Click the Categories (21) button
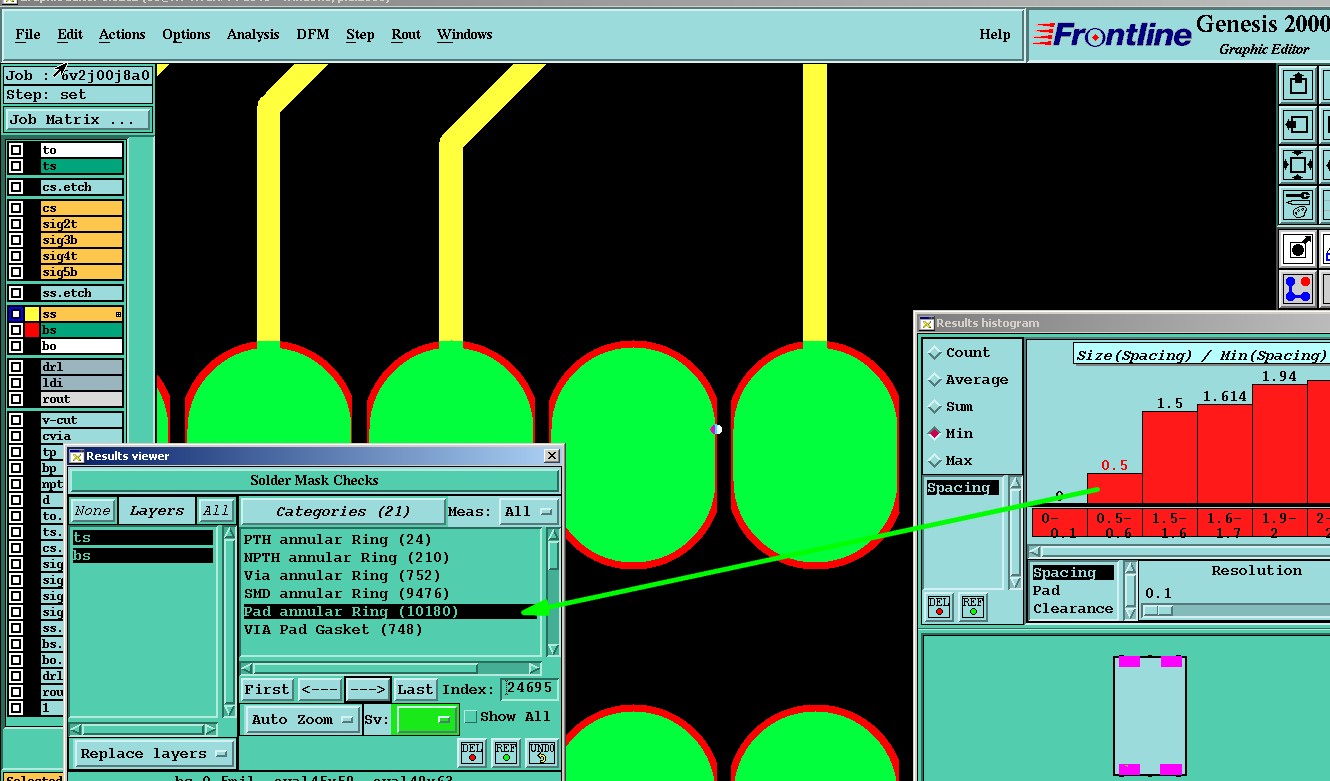The image size is (1330, 781). (343, 511)
